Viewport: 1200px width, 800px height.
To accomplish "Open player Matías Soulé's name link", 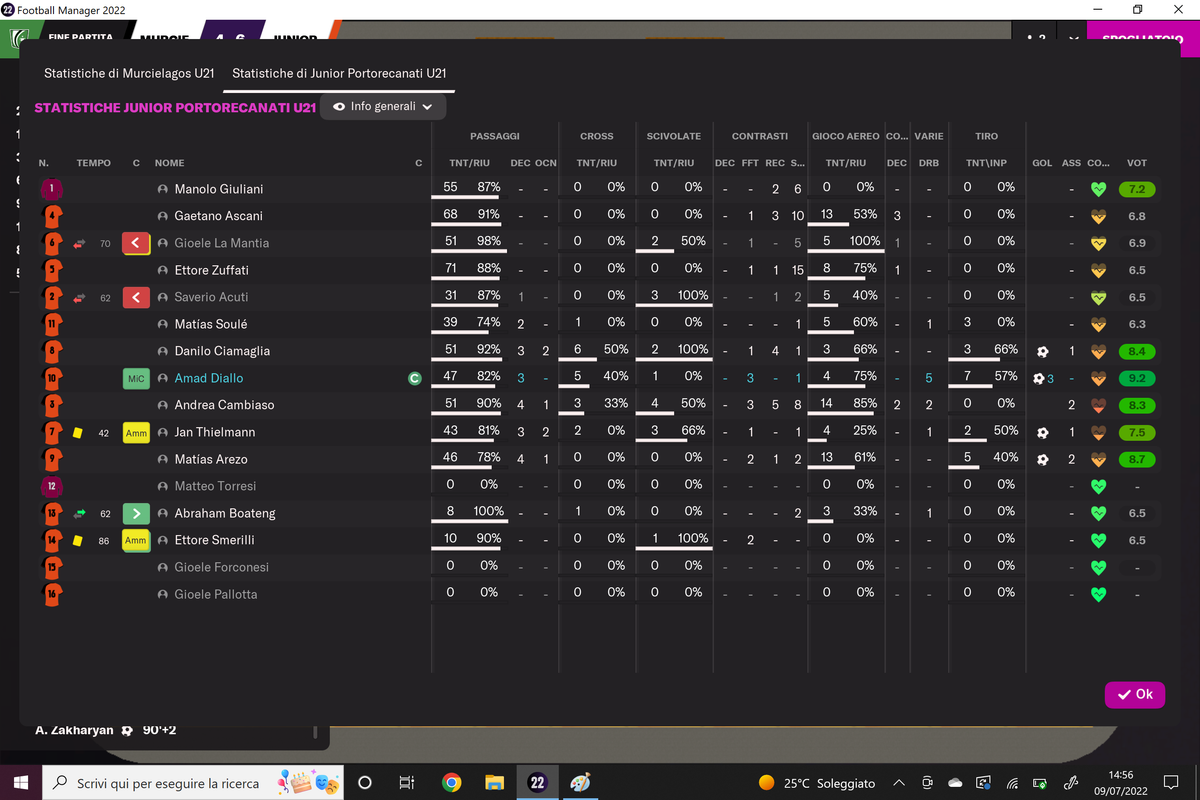I will 211,324.
